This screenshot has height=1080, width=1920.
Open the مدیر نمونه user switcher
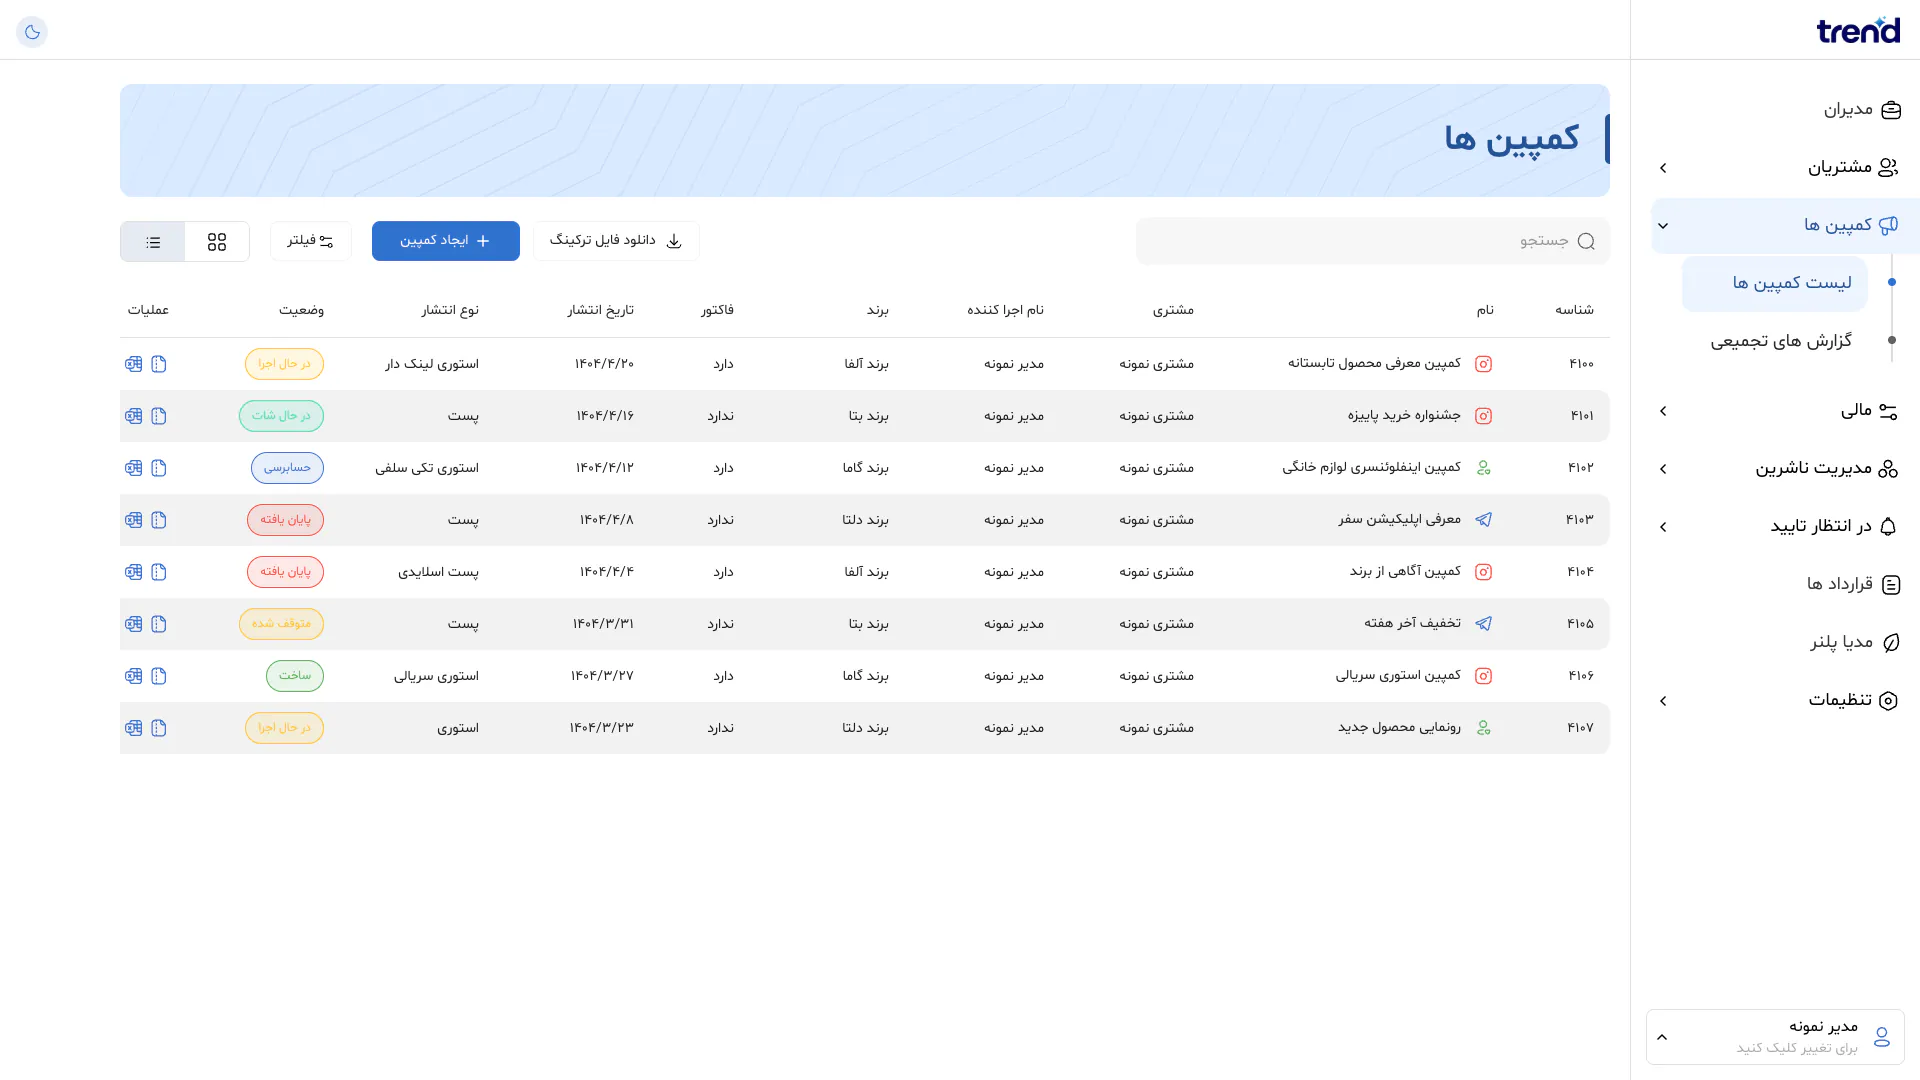click(x=1775, y=1037)
